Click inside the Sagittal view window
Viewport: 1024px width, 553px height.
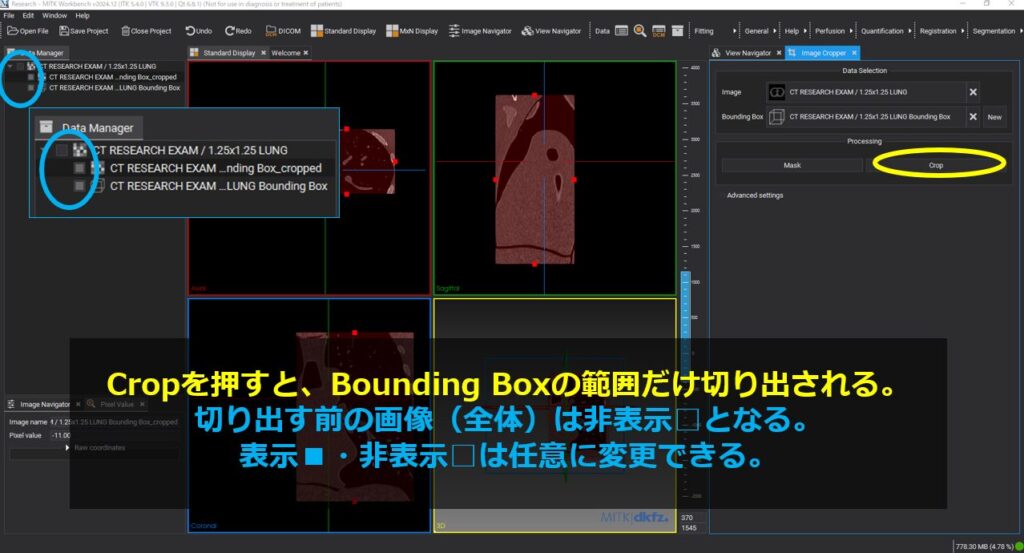[554, 178]
